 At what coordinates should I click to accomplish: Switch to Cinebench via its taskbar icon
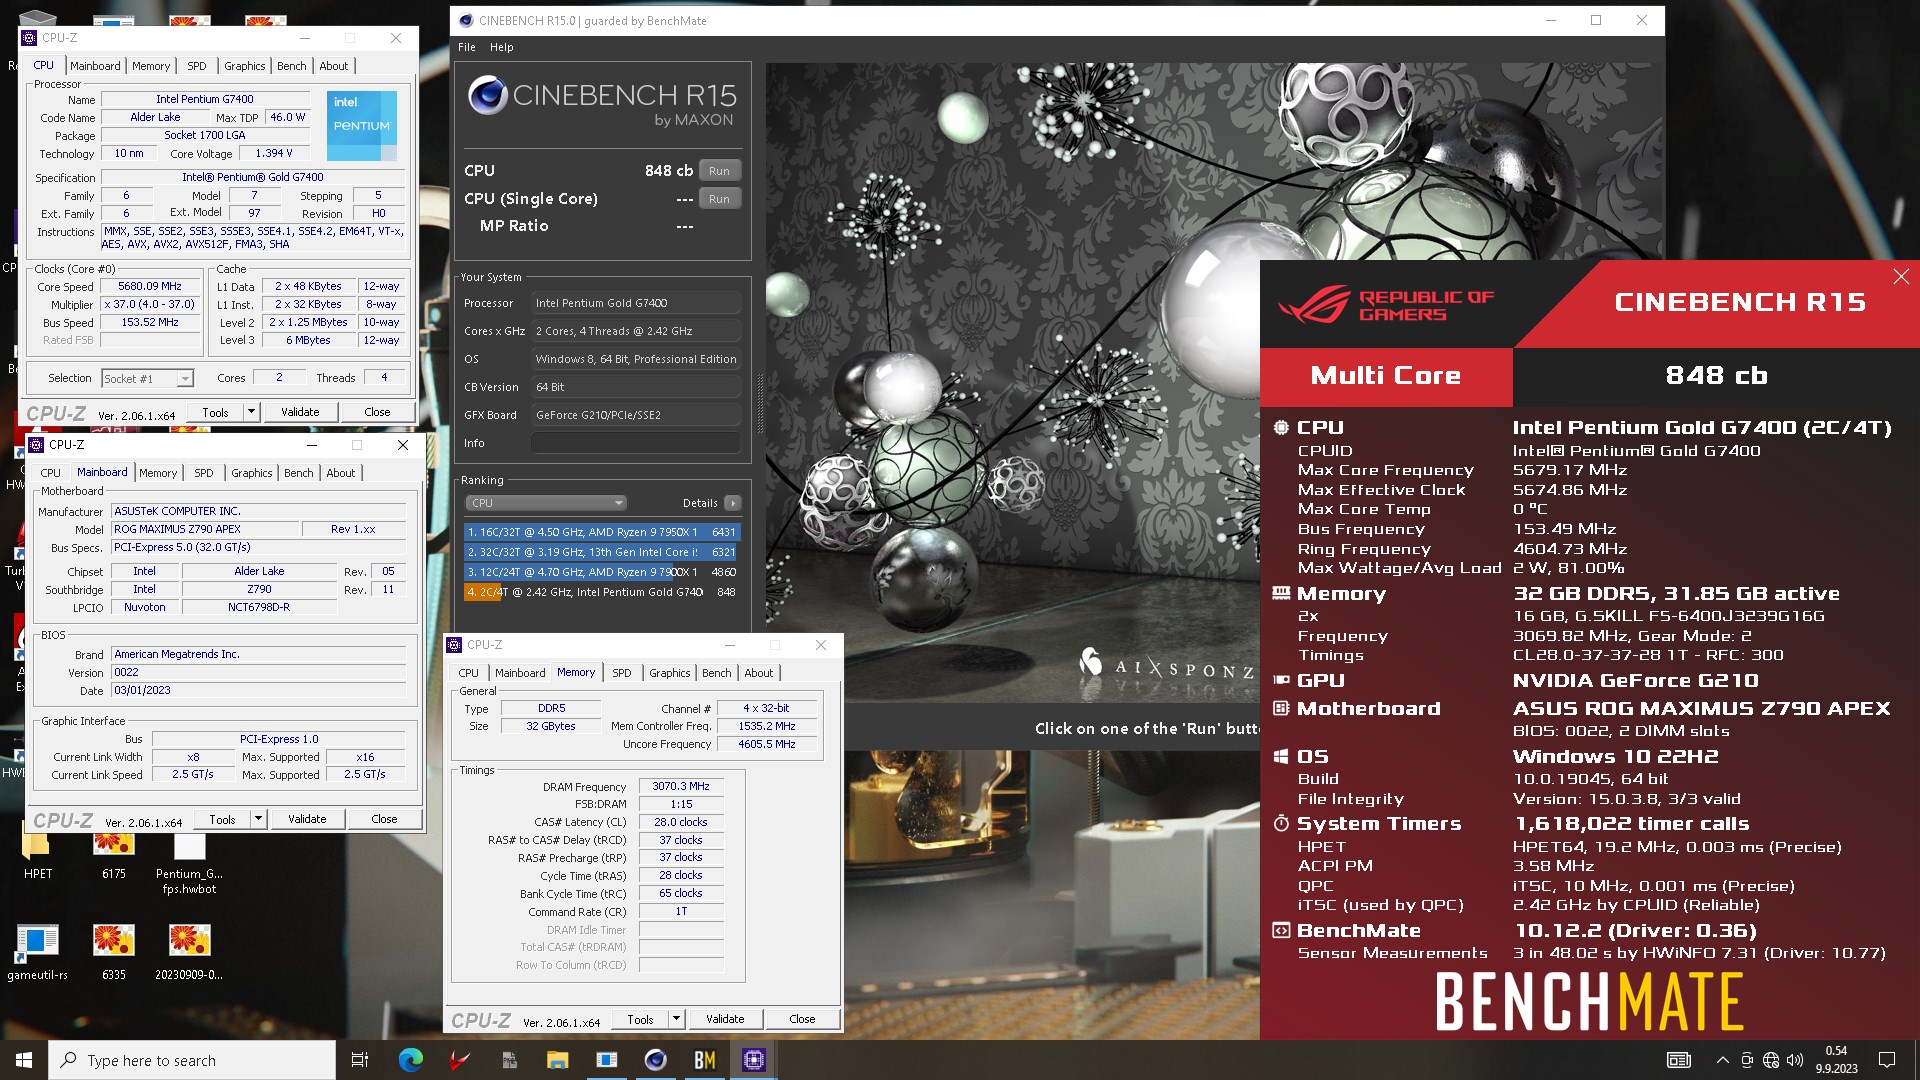[655, 1060]
